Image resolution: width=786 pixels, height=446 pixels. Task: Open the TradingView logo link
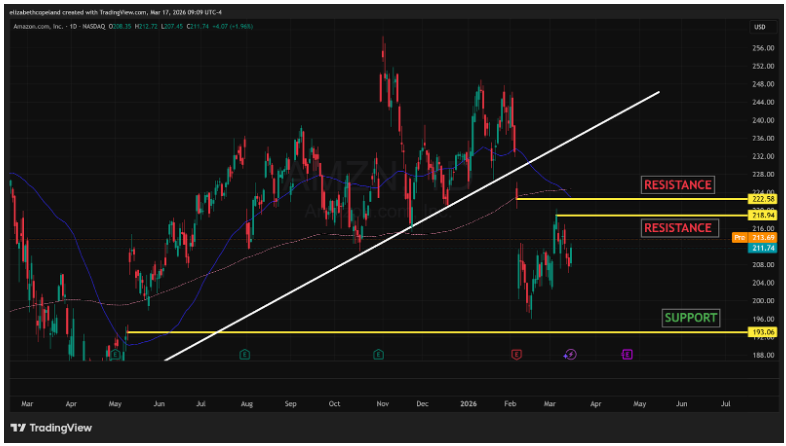(x=51, y=428)
